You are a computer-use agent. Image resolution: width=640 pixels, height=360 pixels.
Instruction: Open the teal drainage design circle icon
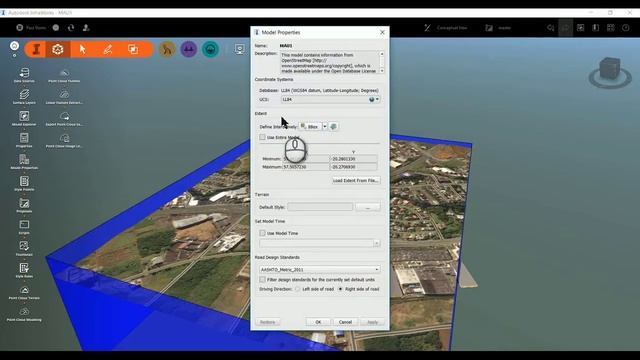click(211, 49)
